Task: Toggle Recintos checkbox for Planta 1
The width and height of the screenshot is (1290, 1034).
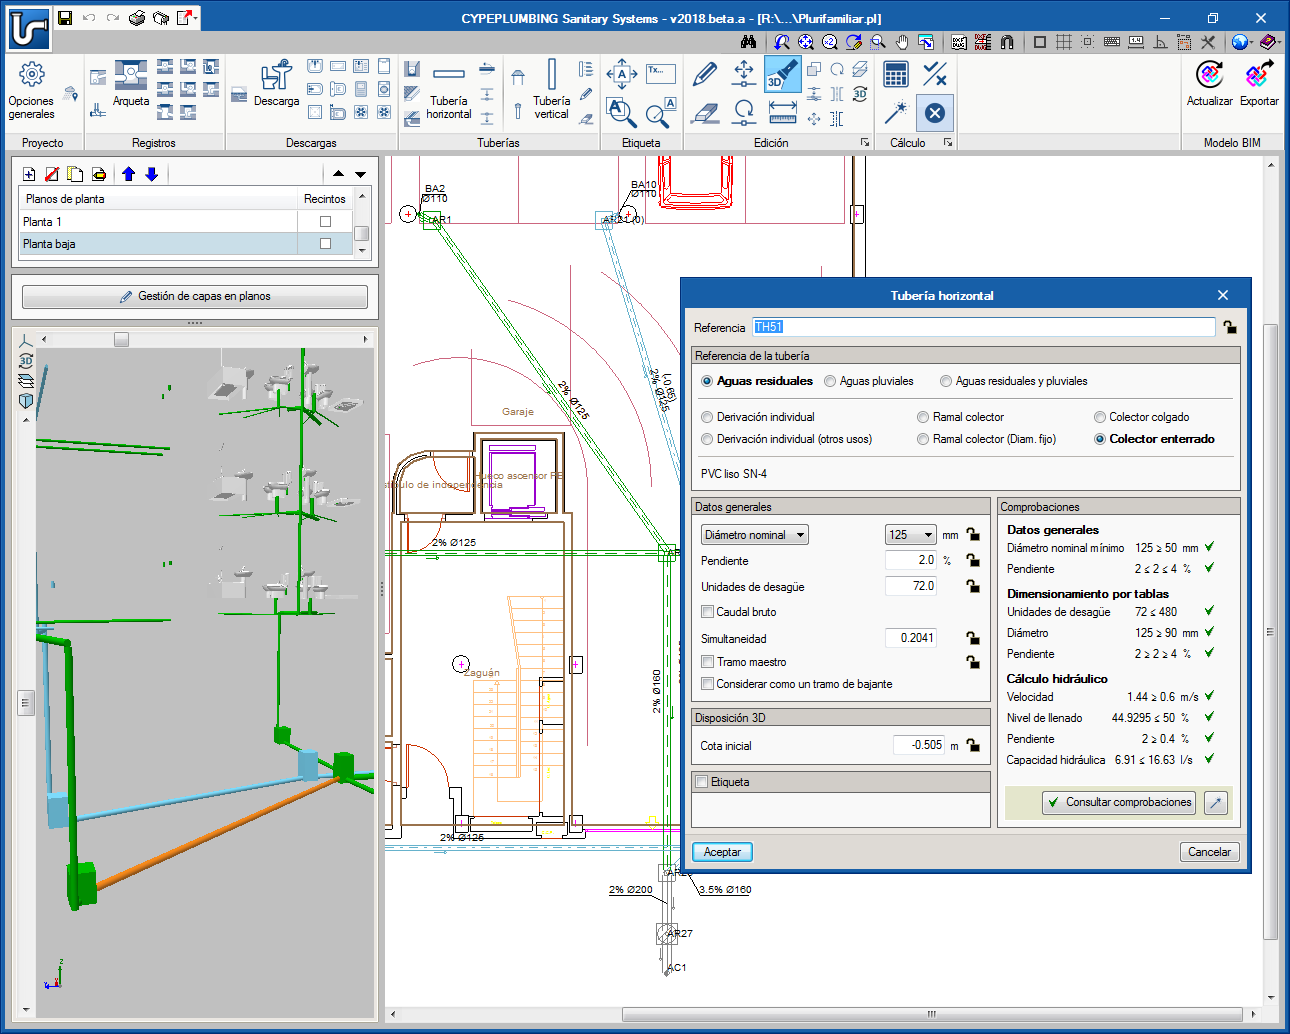Action: [x=325, y=222]
